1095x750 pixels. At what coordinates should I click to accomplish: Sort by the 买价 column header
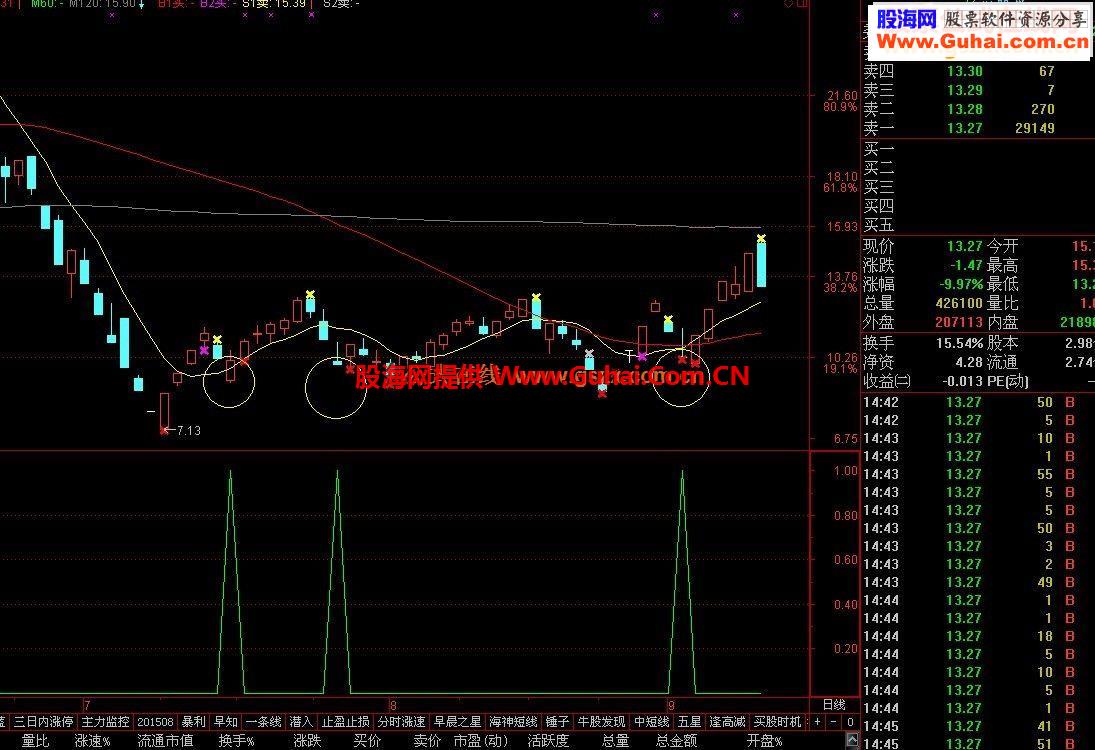(x=367, y=740)
